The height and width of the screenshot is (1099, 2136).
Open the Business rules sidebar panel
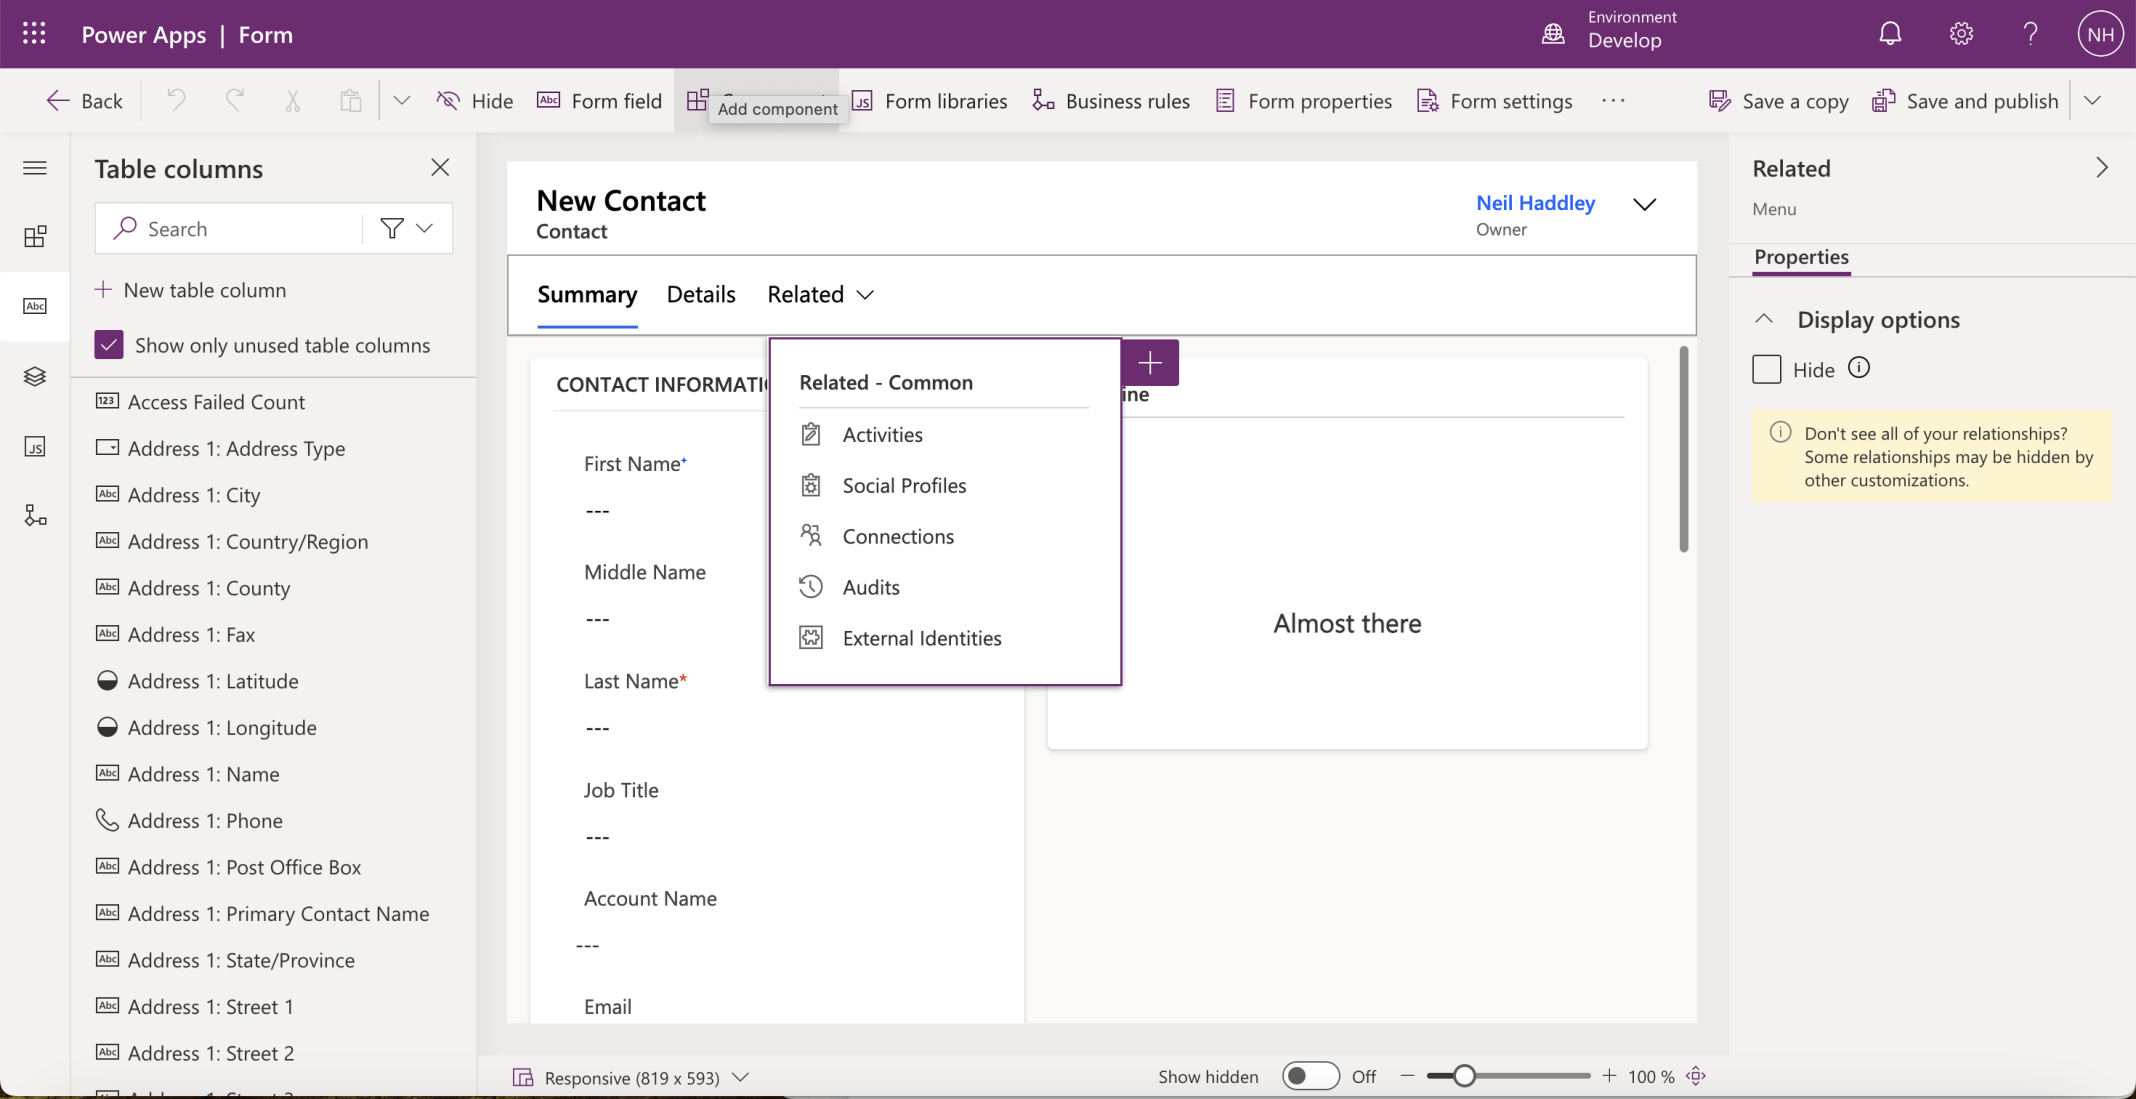coord(35,516)
